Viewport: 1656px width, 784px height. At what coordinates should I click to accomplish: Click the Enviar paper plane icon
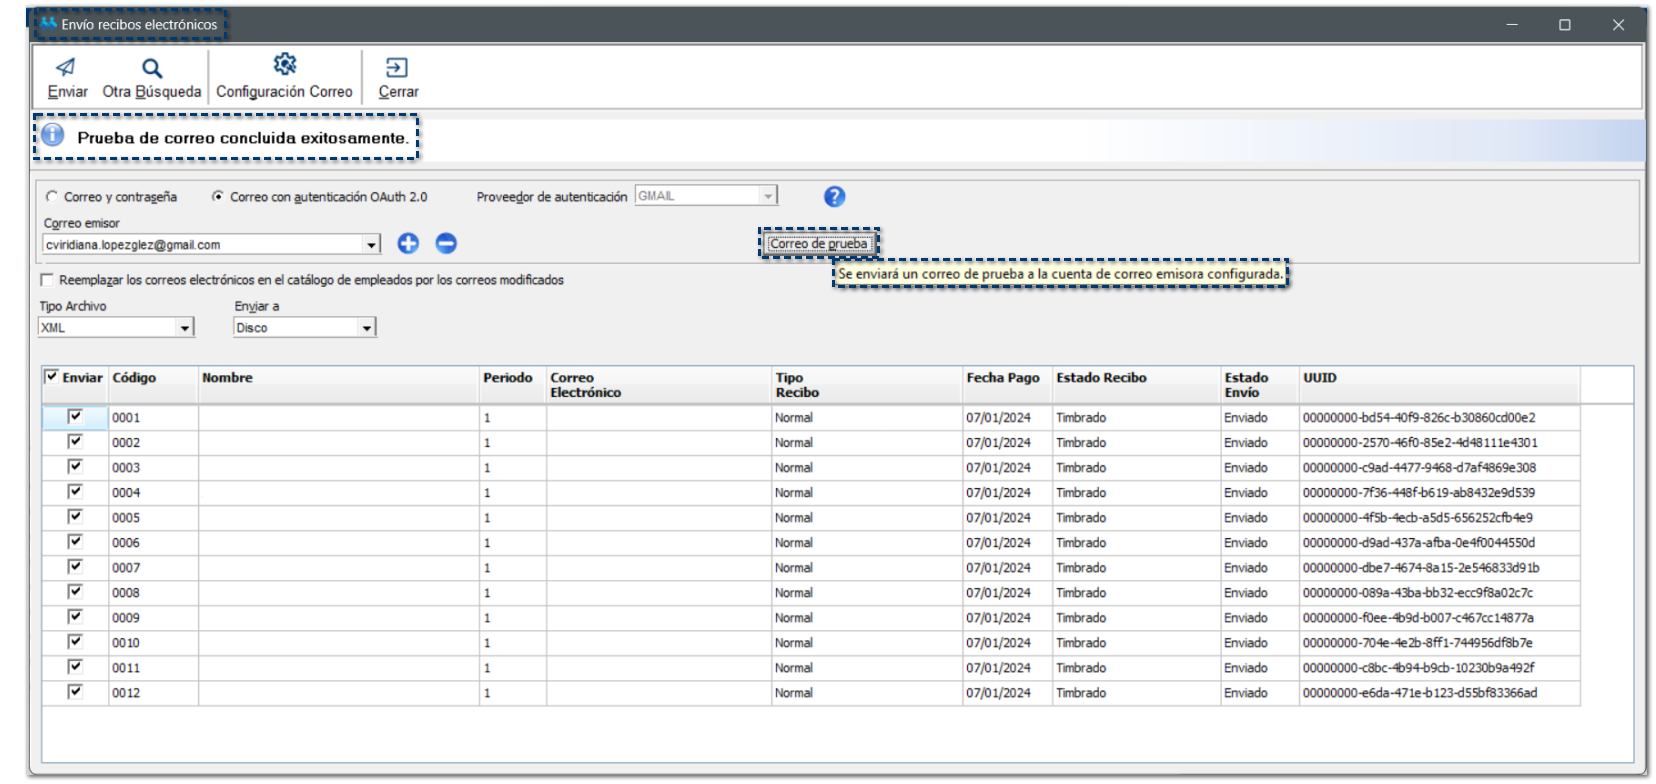coord(66,68)
